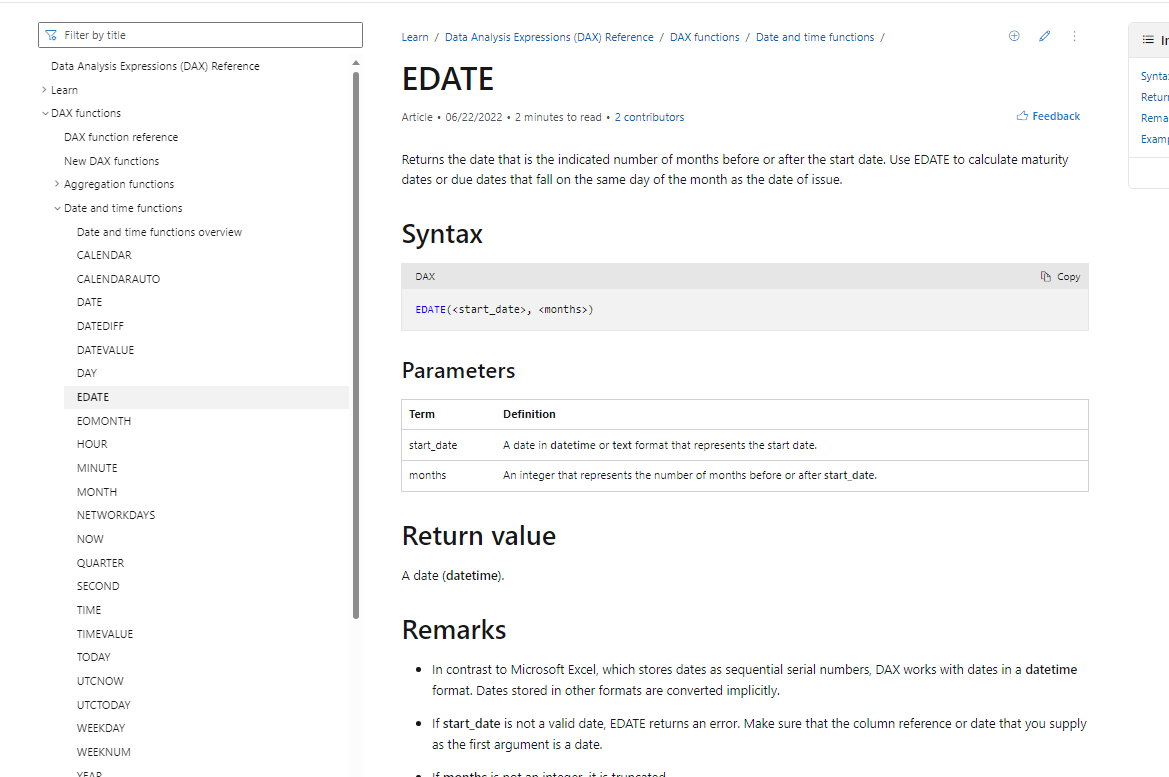Screen dimensions: 1169x777
Task: Select CALENDARAUTO in the sidebar
Action: pos(118,279)
